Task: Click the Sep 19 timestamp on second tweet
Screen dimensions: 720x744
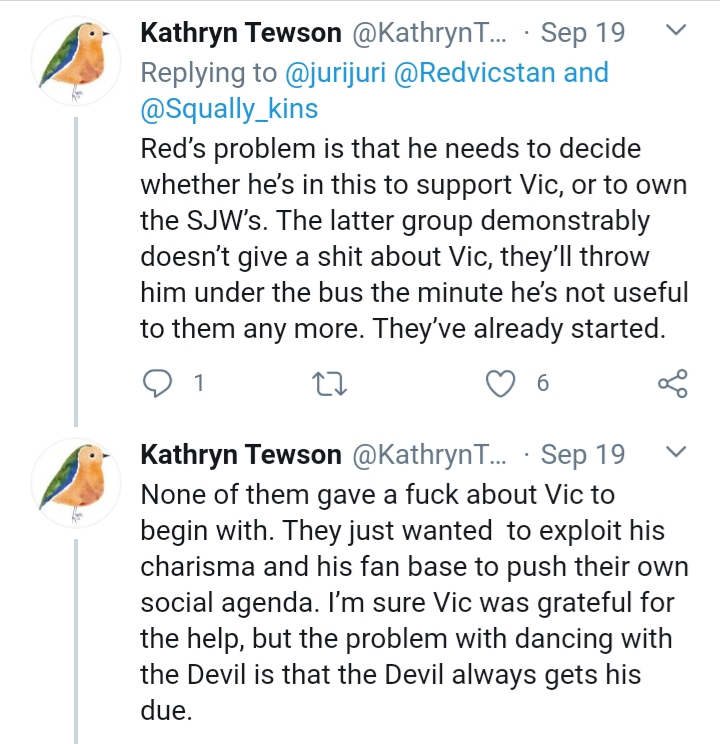Action: point(582,455)
